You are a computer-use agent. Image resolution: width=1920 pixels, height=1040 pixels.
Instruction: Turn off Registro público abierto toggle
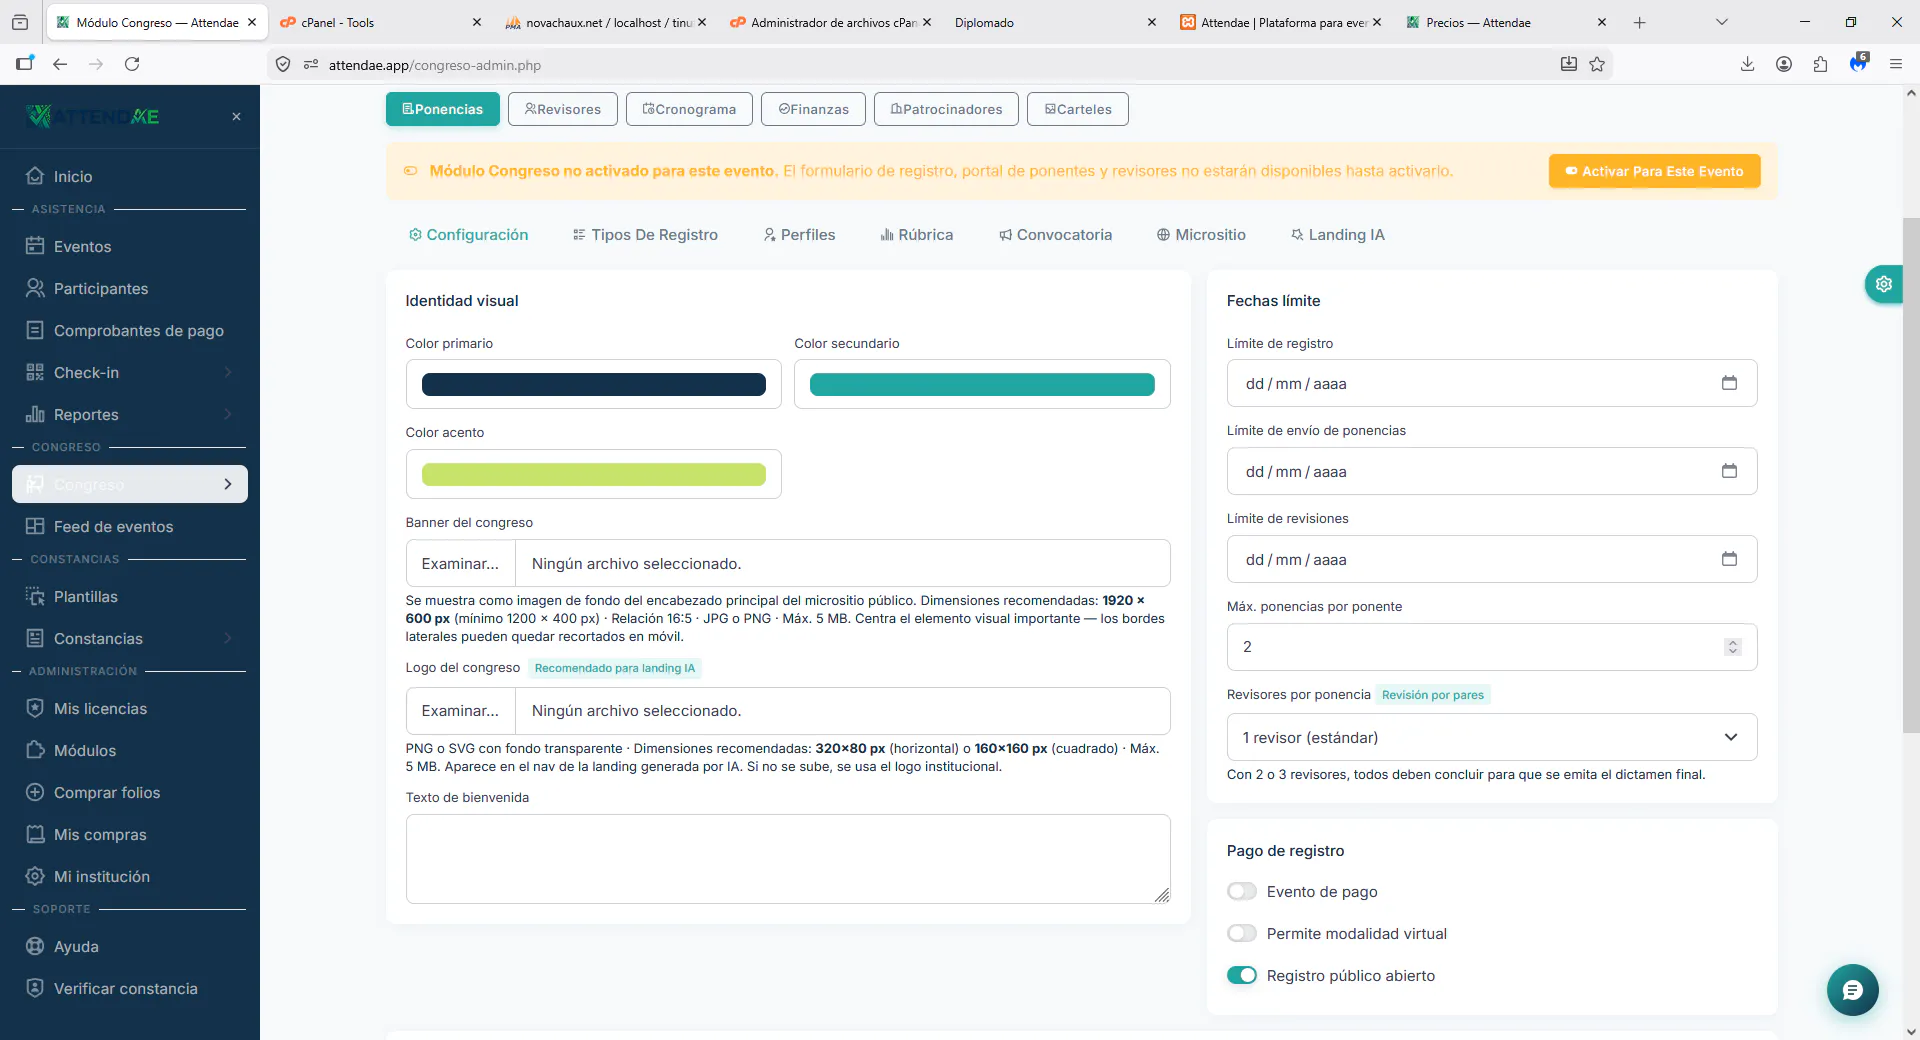pyautogui.click(x=1242, y=975)
